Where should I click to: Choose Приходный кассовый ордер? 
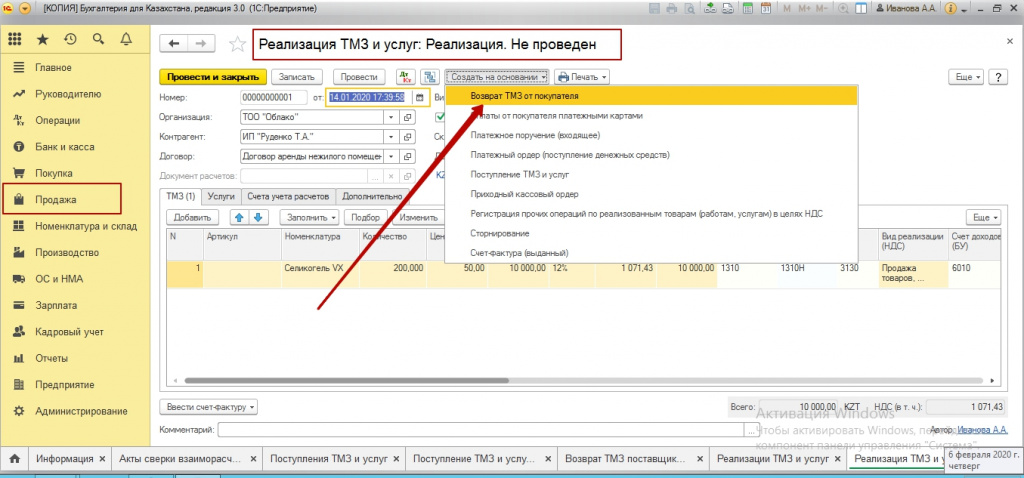651,194
